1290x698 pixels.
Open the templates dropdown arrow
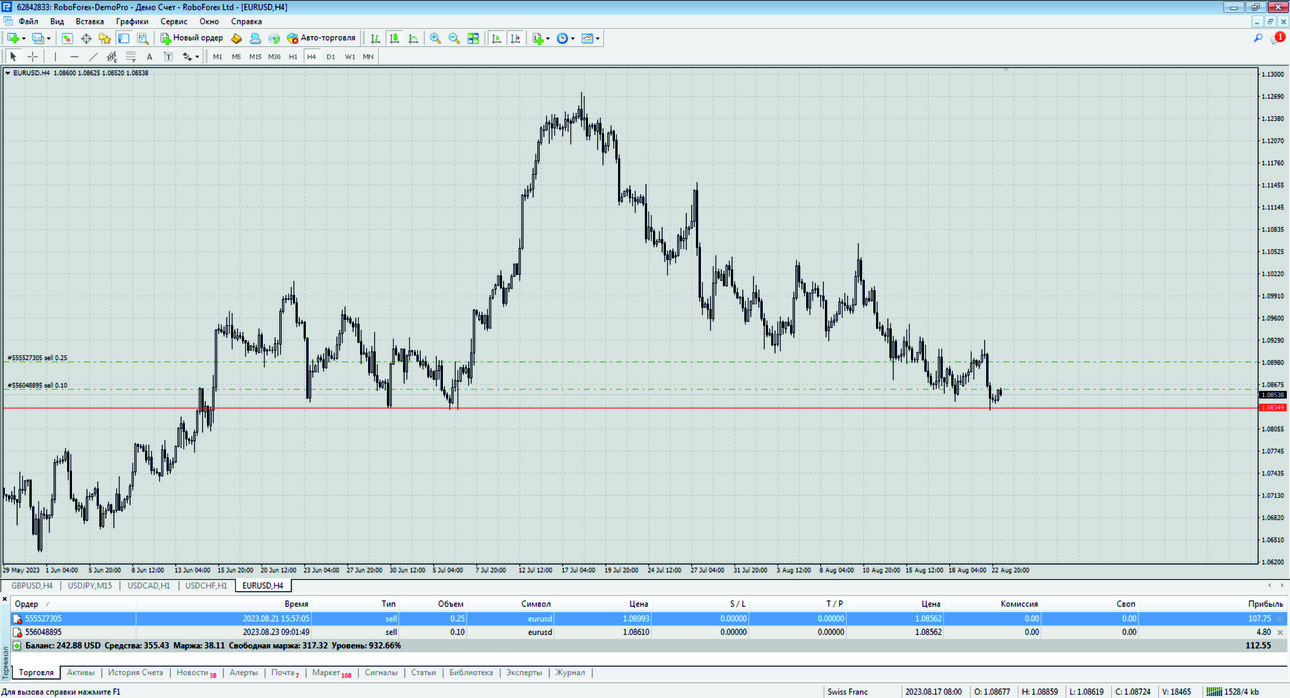click(598, 38)
